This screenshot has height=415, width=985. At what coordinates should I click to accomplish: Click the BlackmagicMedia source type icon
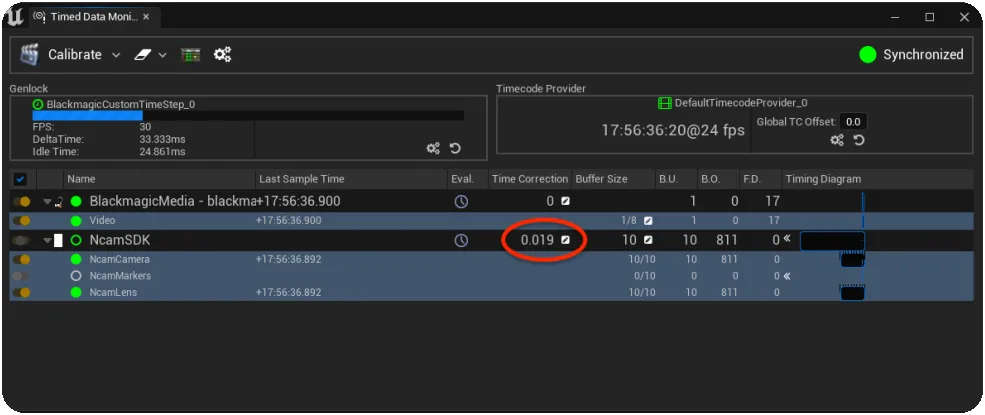(59, 202)
